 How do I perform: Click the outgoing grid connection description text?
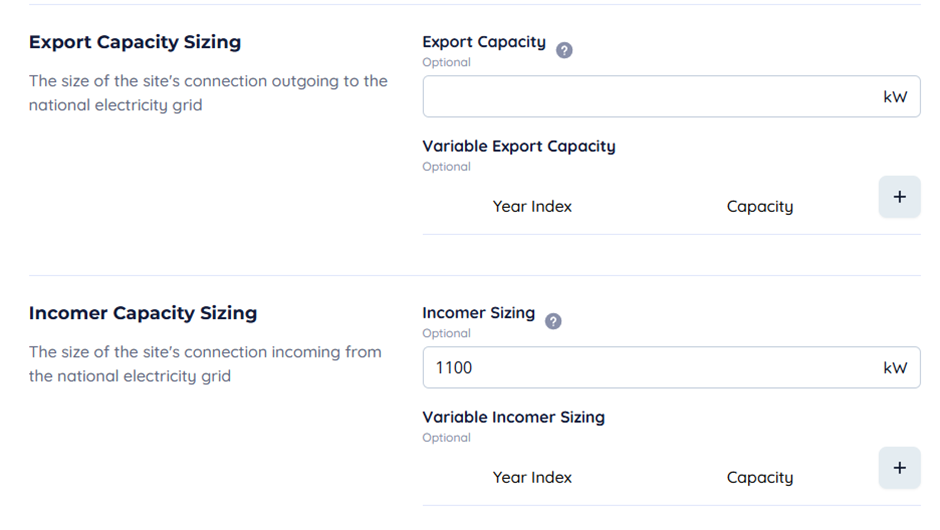pos(208,93)
